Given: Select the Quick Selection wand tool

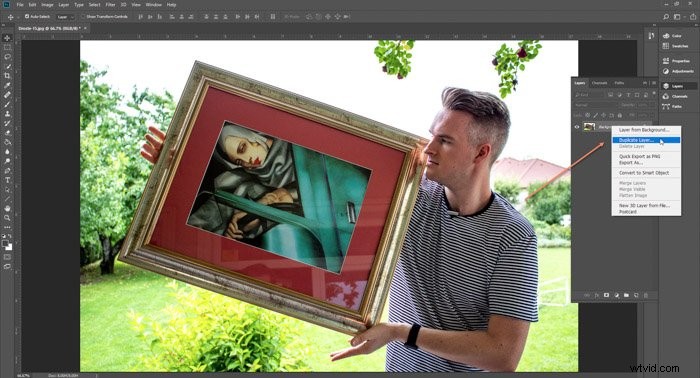Looking at the screenshot, I should [7, 66].
